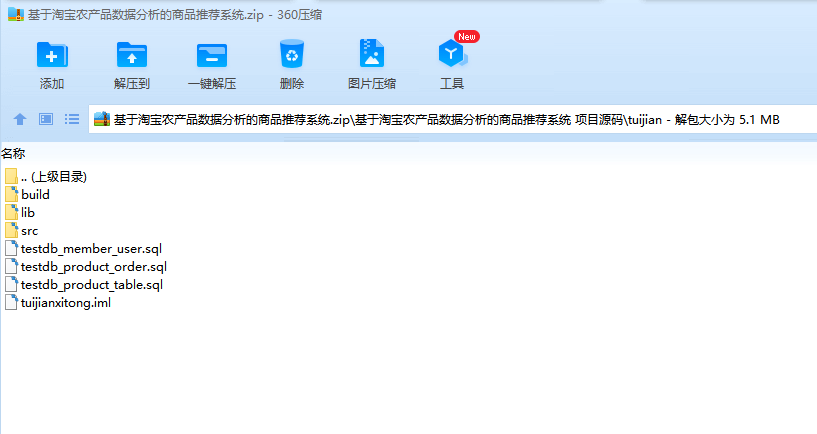Sort by the 名称 column header
Screen dimensions: 817x434
(13, 154)
